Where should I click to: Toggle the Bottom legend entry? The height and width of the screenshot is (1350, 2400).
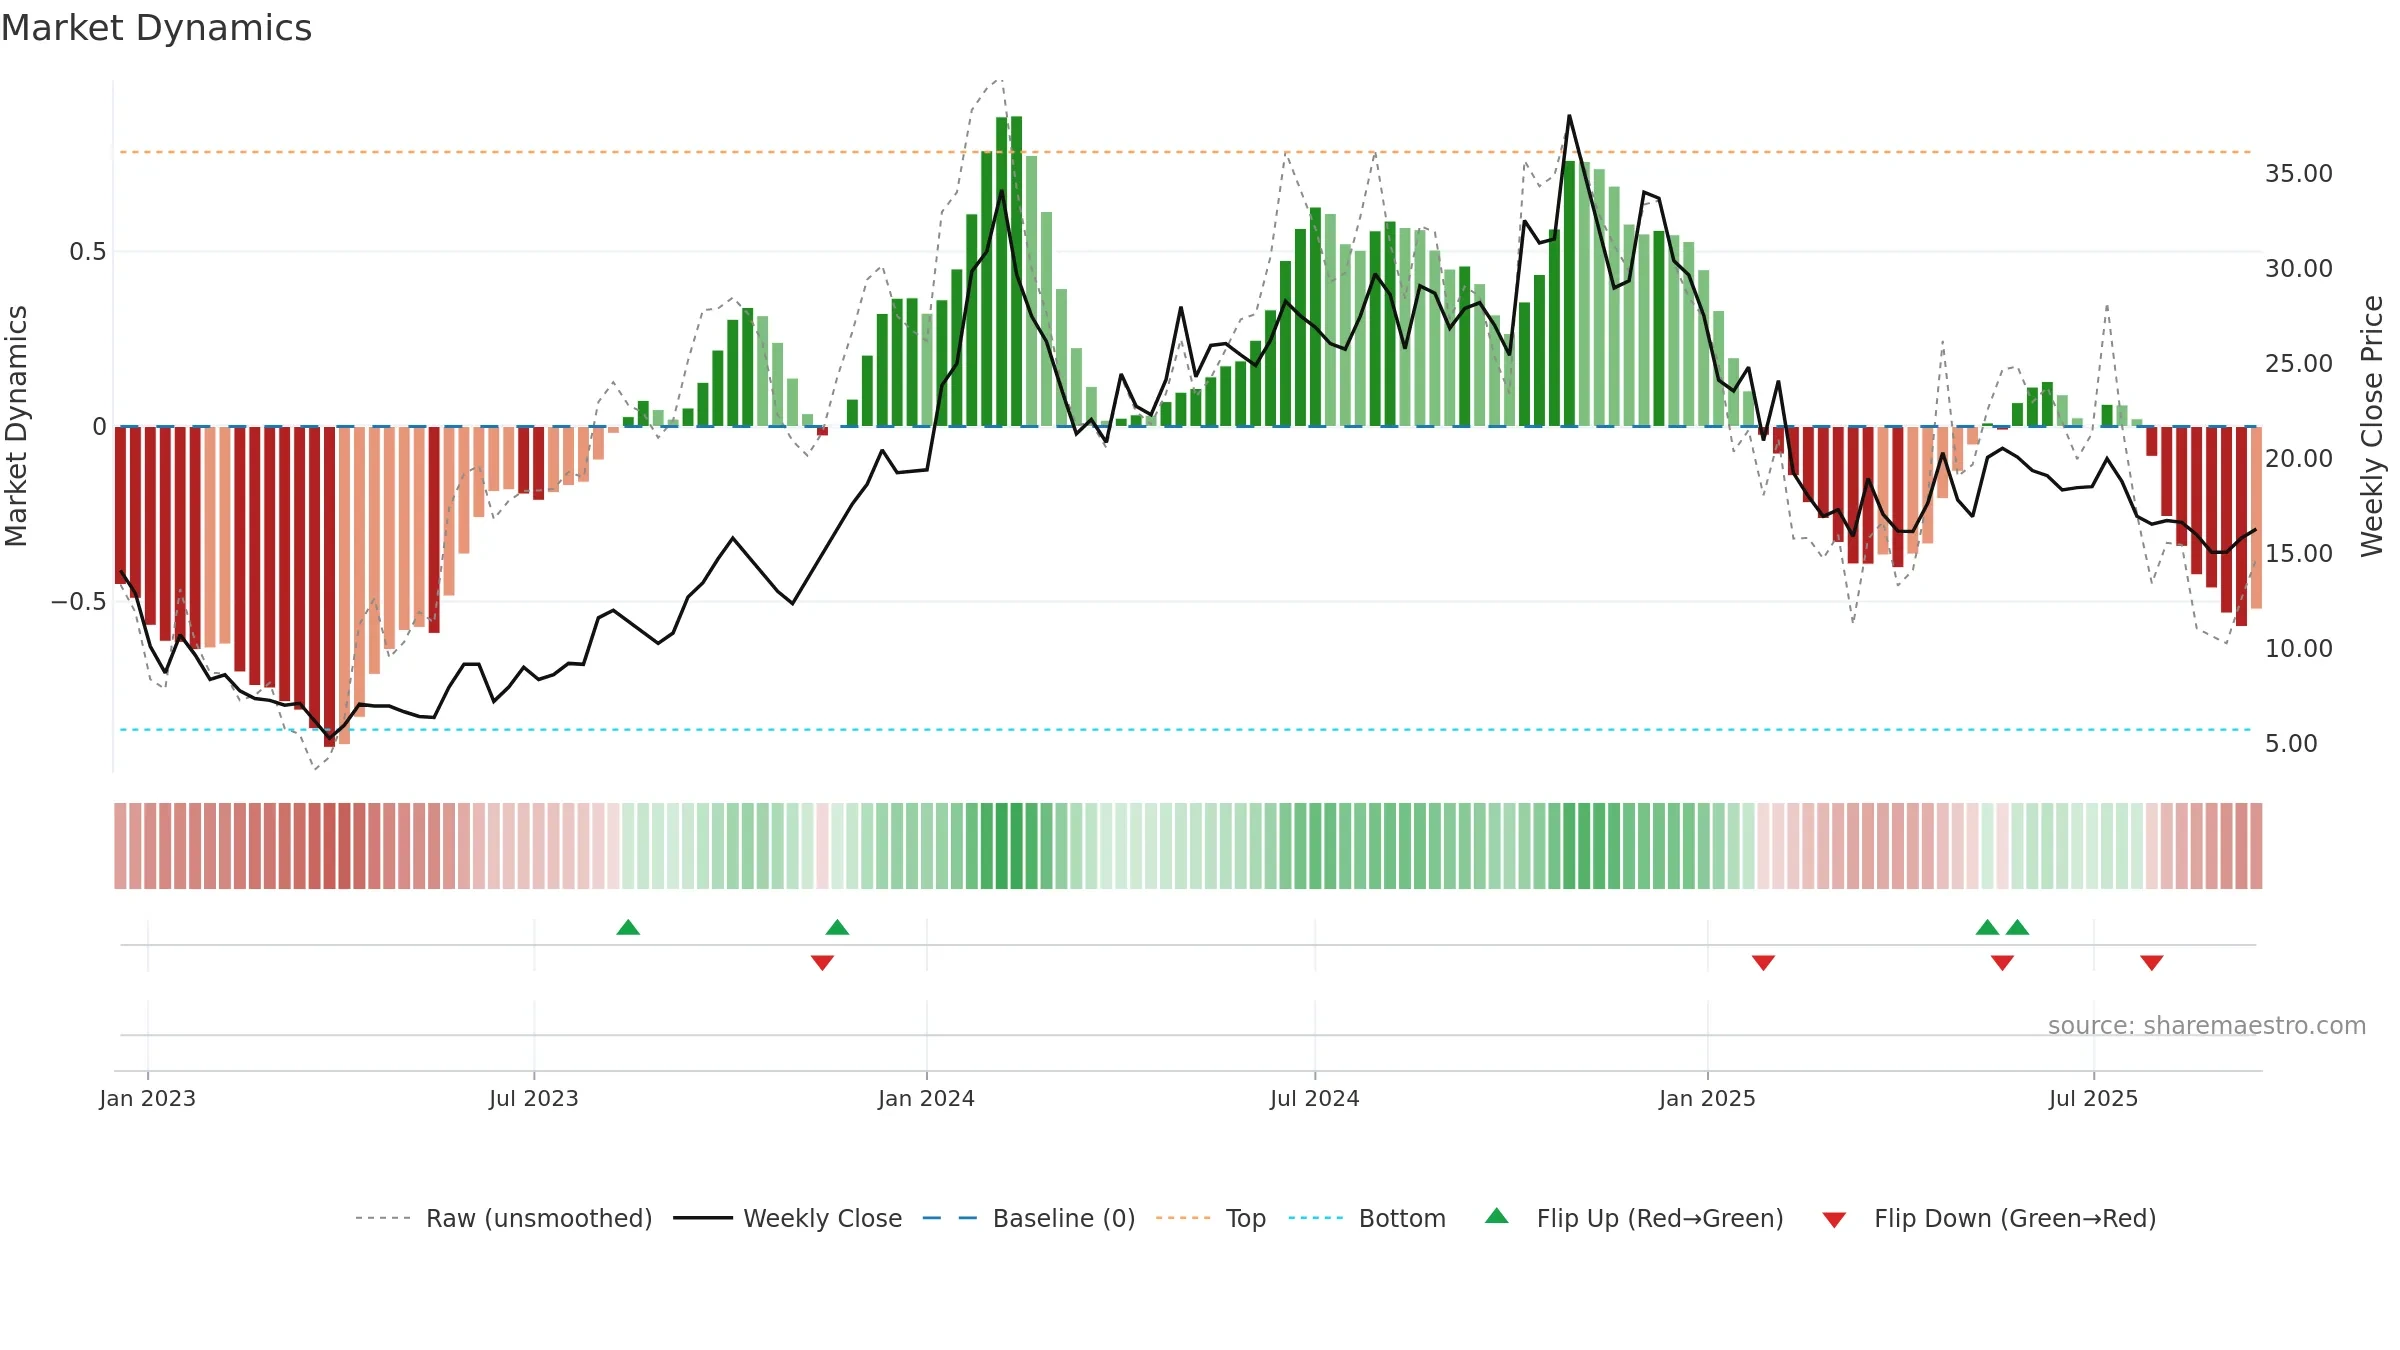[x=1367, y=1218]
